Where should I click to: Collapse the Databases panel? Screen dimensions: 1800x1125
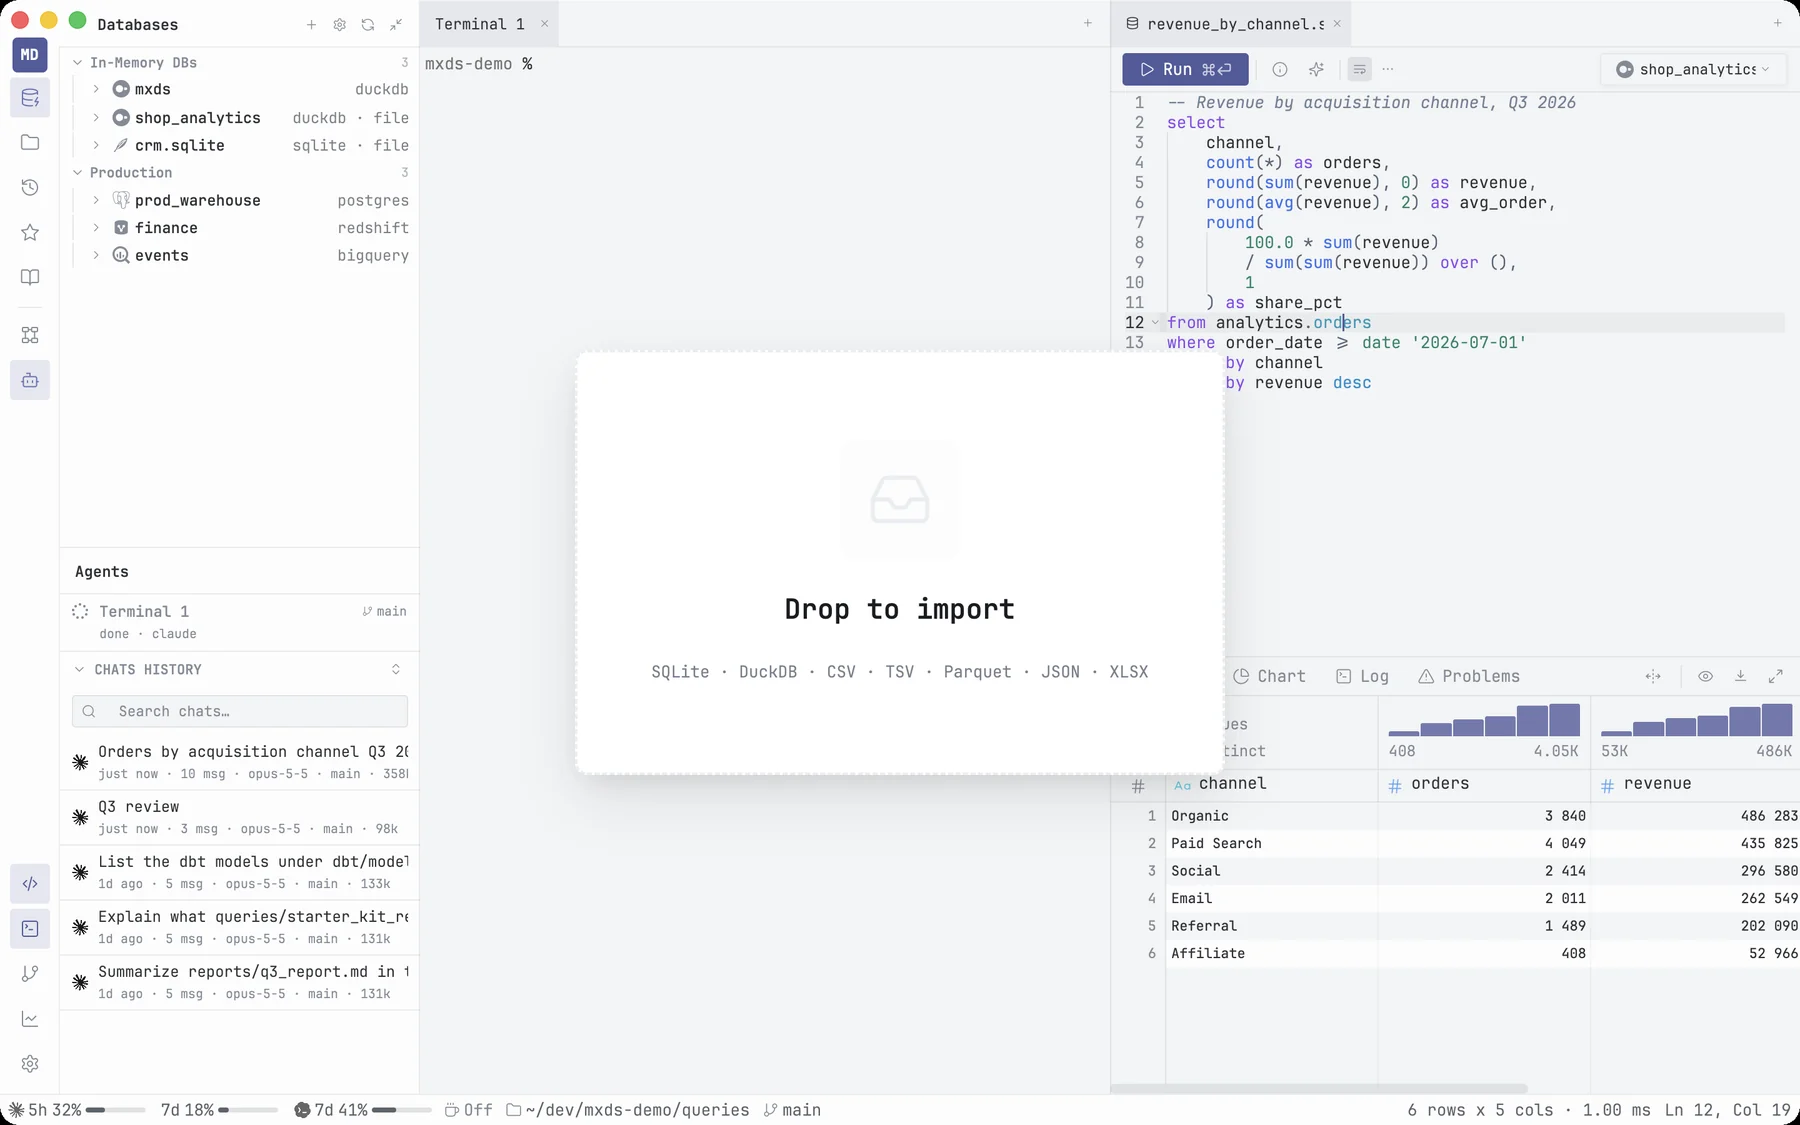pos(396,24)
